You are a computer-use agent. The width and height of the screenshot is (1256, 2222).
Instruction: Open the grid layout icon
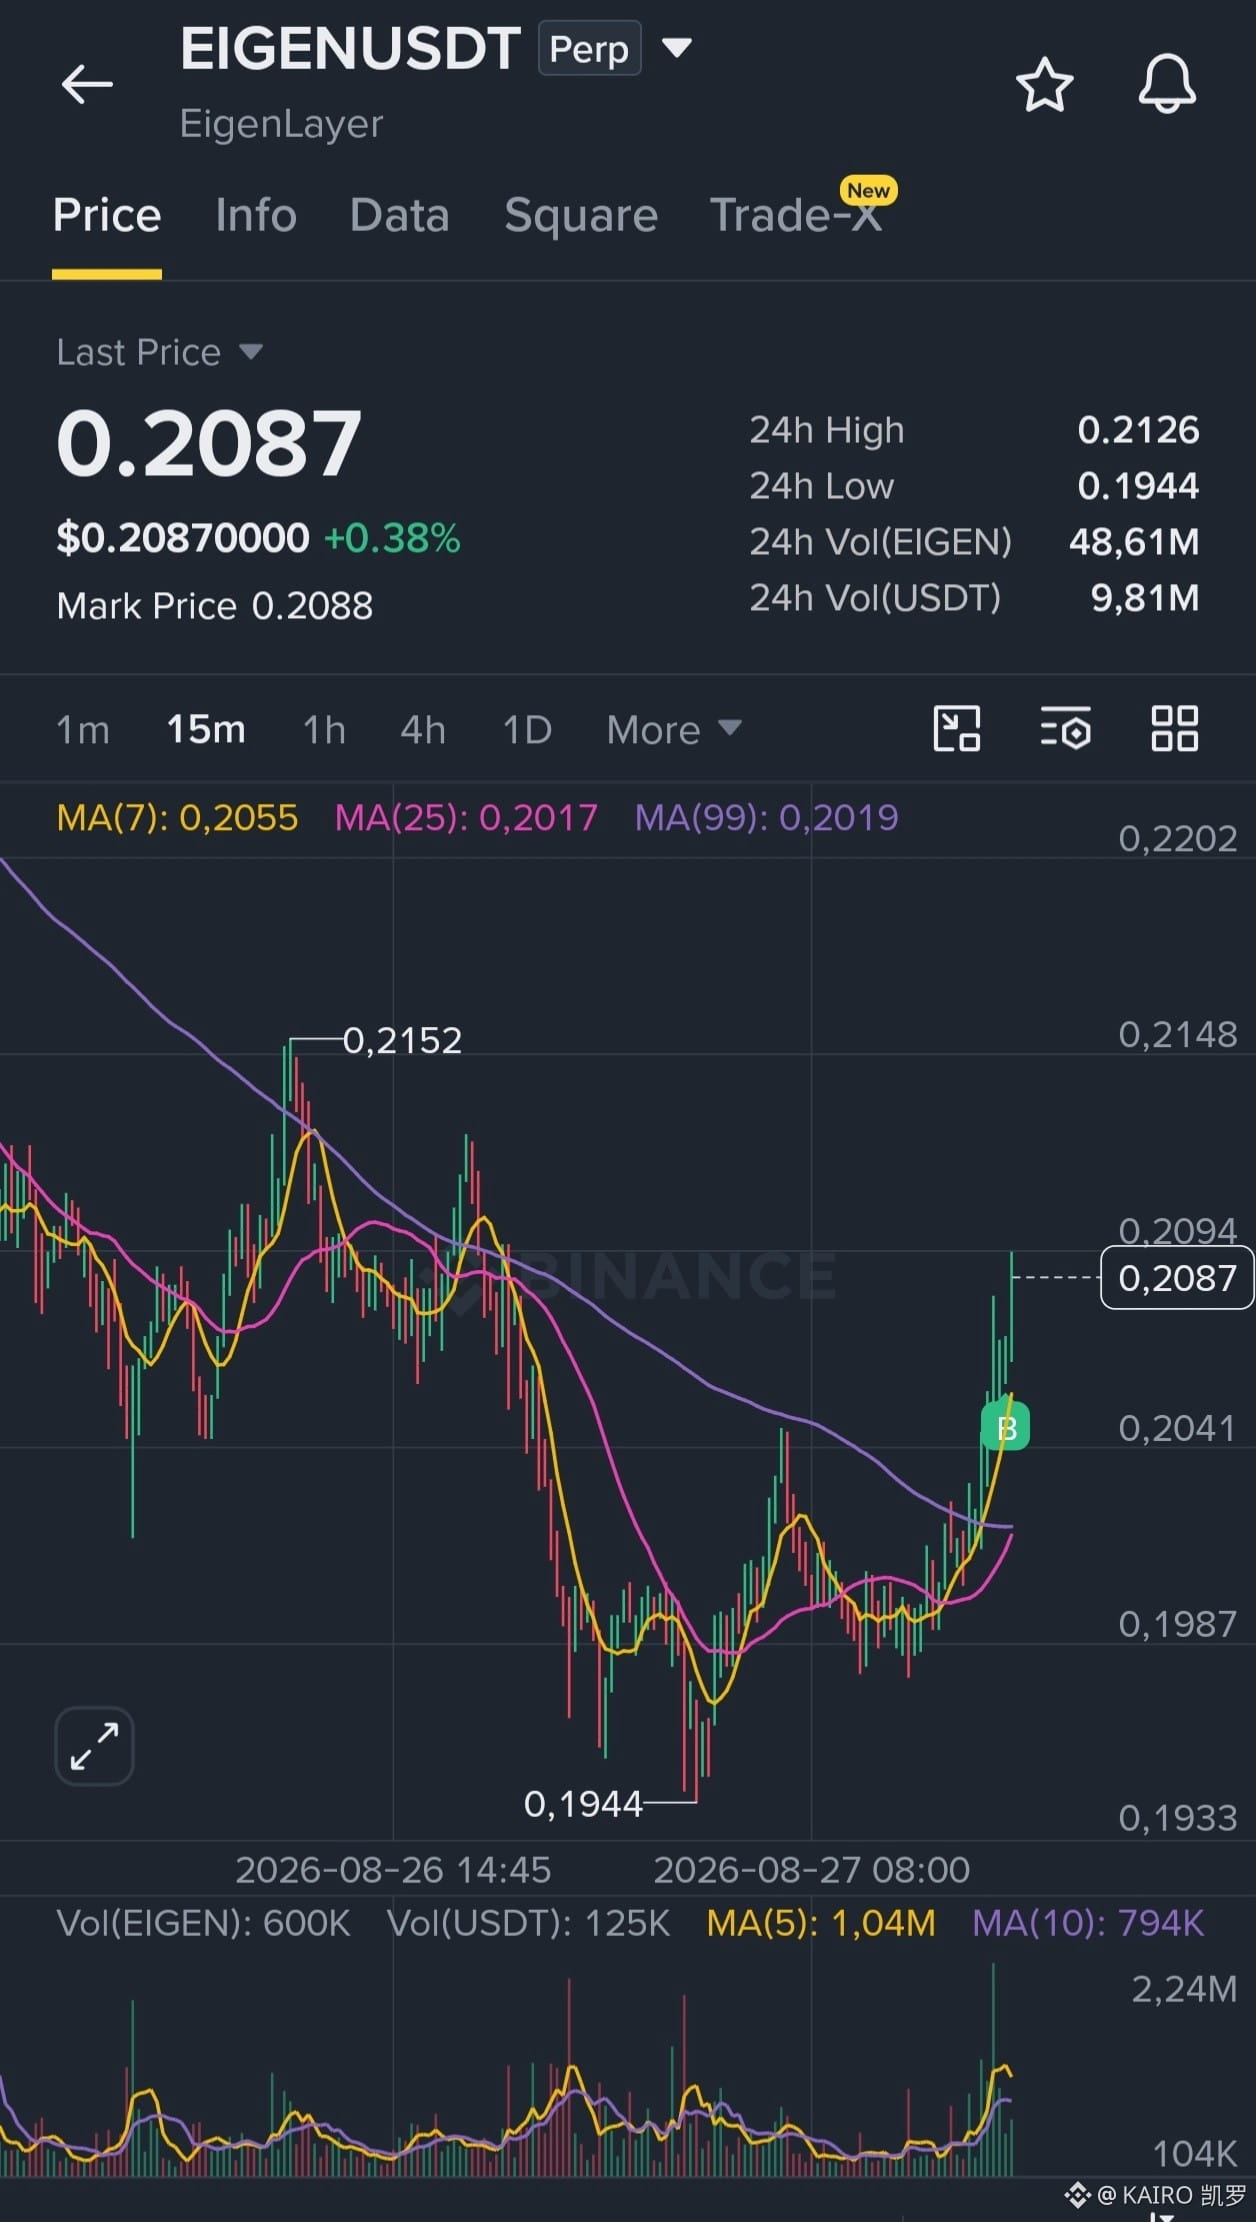pos(1175,728)
